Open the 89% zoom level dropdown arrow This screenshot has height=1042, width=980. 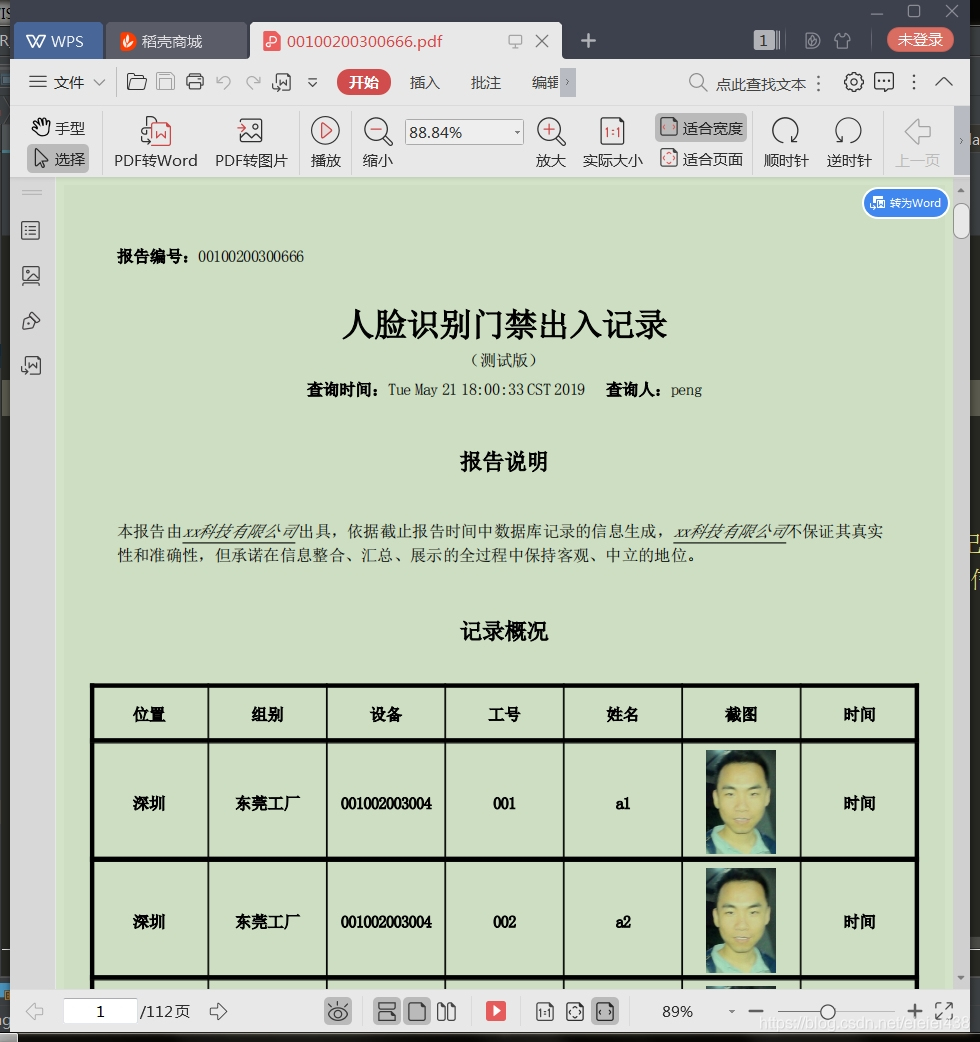[732, 1011]
